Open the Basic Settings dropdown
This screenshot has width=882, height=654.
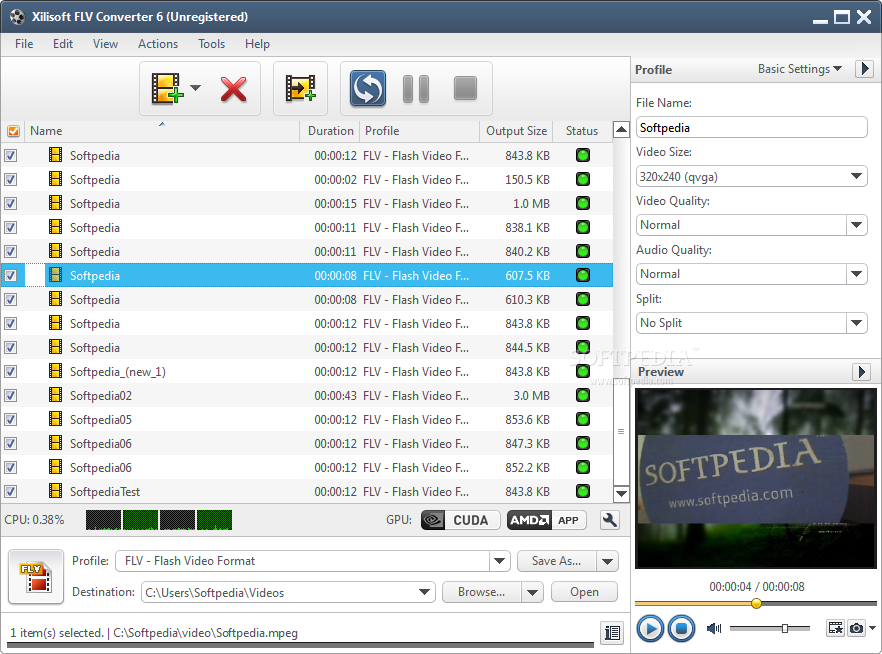pyautogui.click(x=799, y=69)
